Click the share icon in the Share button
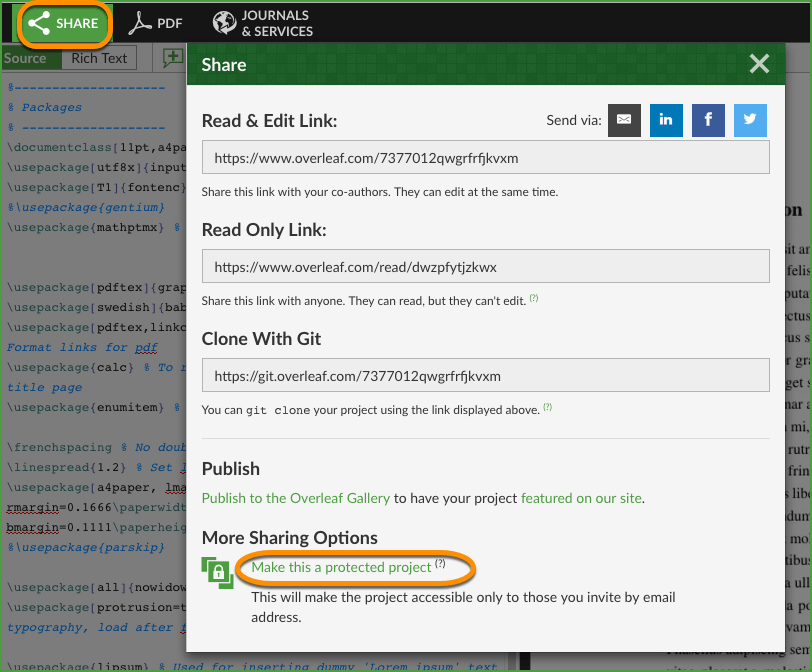812x672 pixels. [x=39, y=23]
